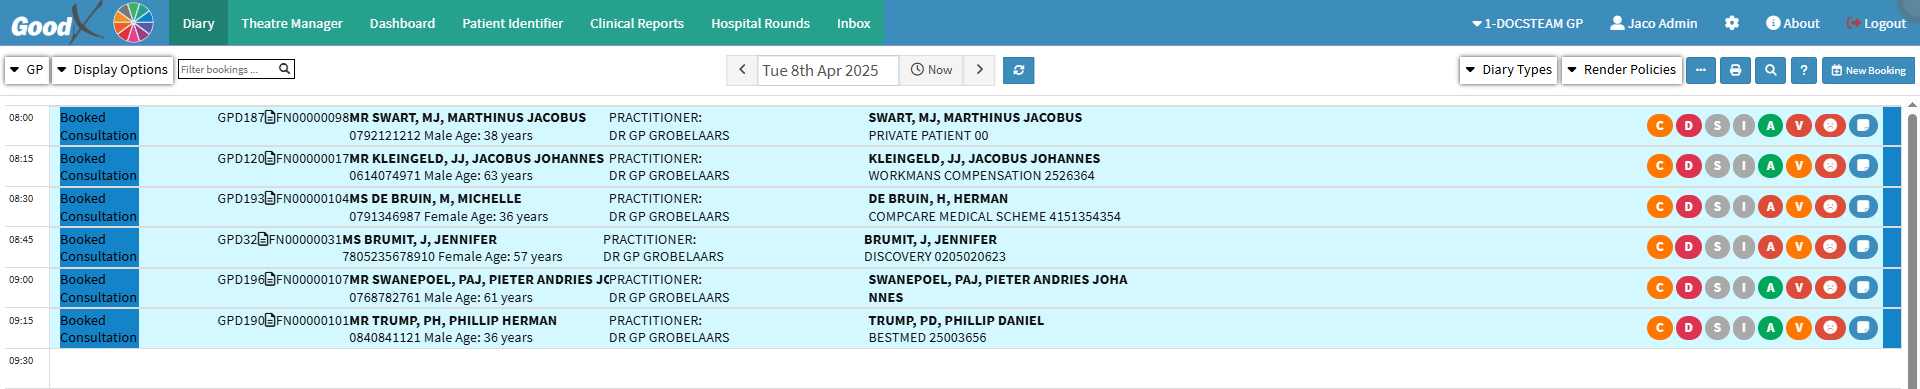Viewport: 1920px width, 389px height.
Task: Click the magnifier search button in toolbar
Action: coord(1770,70)
